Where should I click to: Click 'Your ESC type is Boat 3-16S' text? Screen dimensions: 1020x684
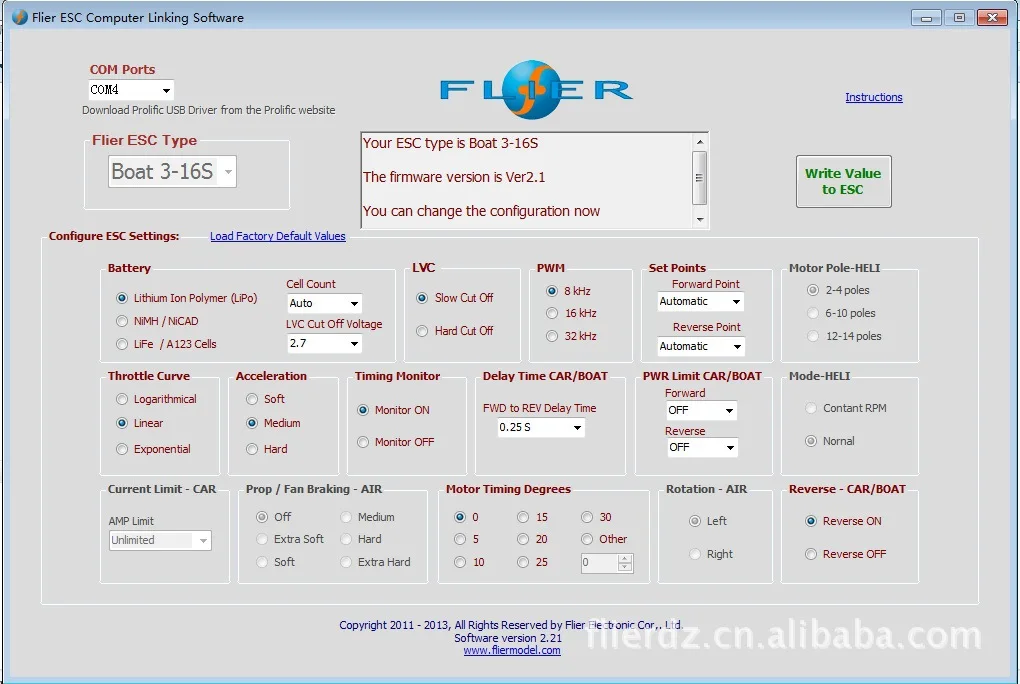[450, 143]
